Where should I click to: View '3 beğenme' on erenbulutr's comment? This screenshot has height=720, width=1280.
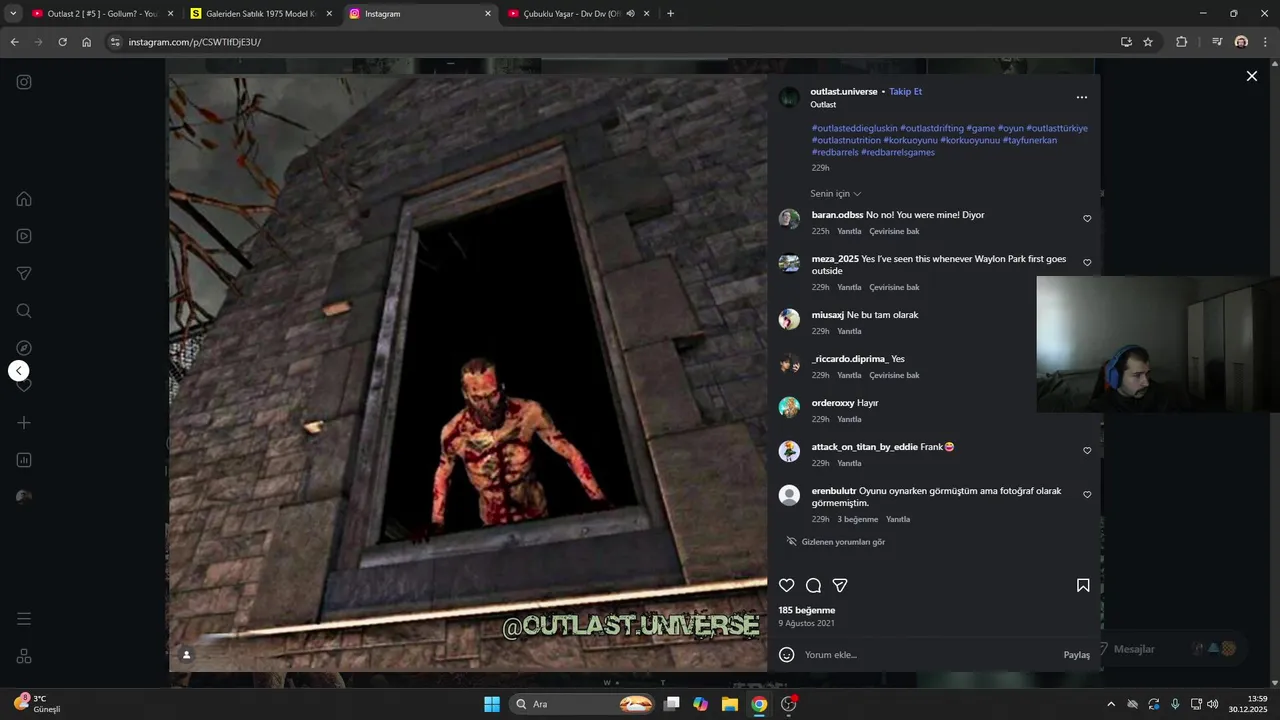click(x=858, y=520)
